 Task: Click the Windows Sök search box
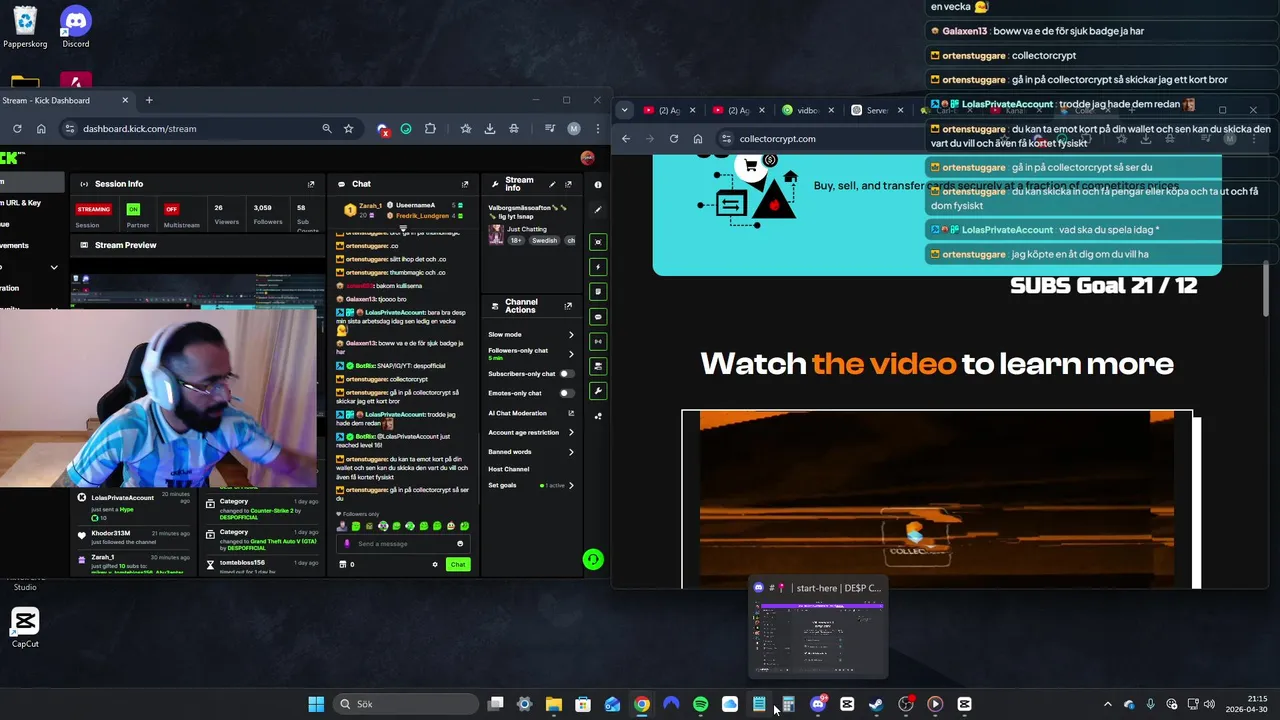(x=406, y=704)
